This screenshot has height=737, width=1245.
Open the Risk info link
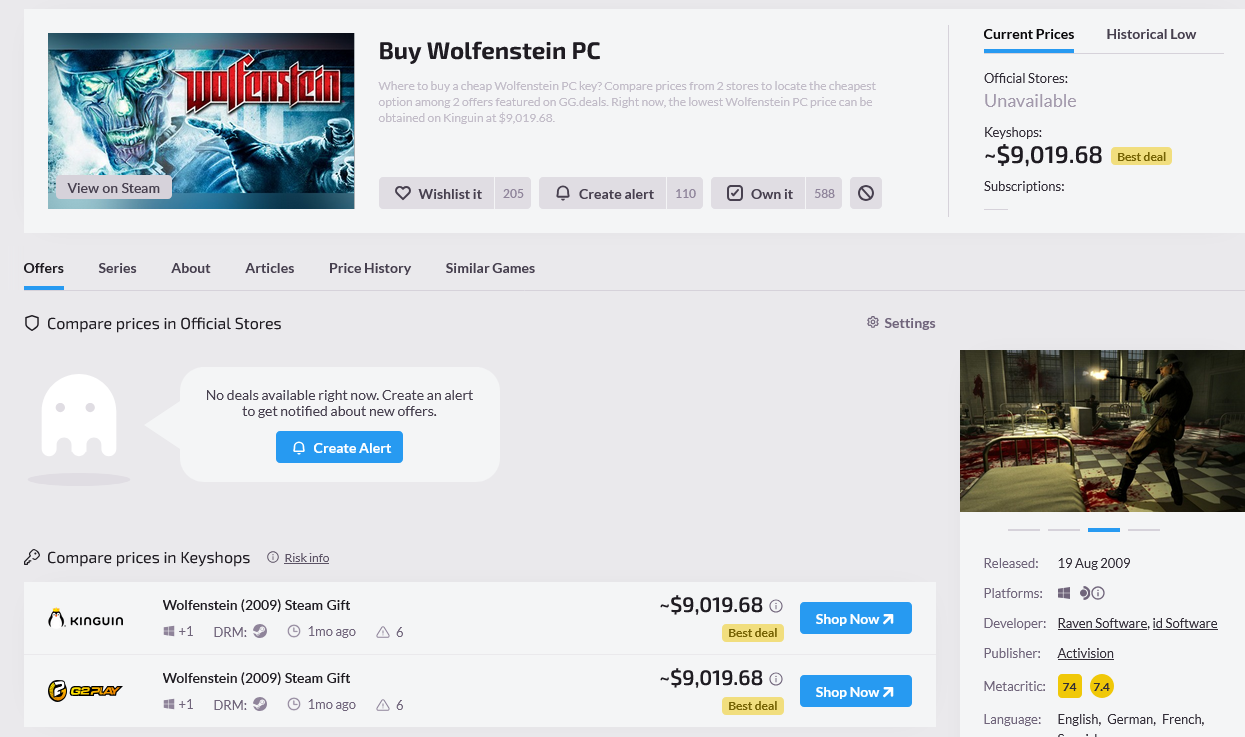click(306, 558)
